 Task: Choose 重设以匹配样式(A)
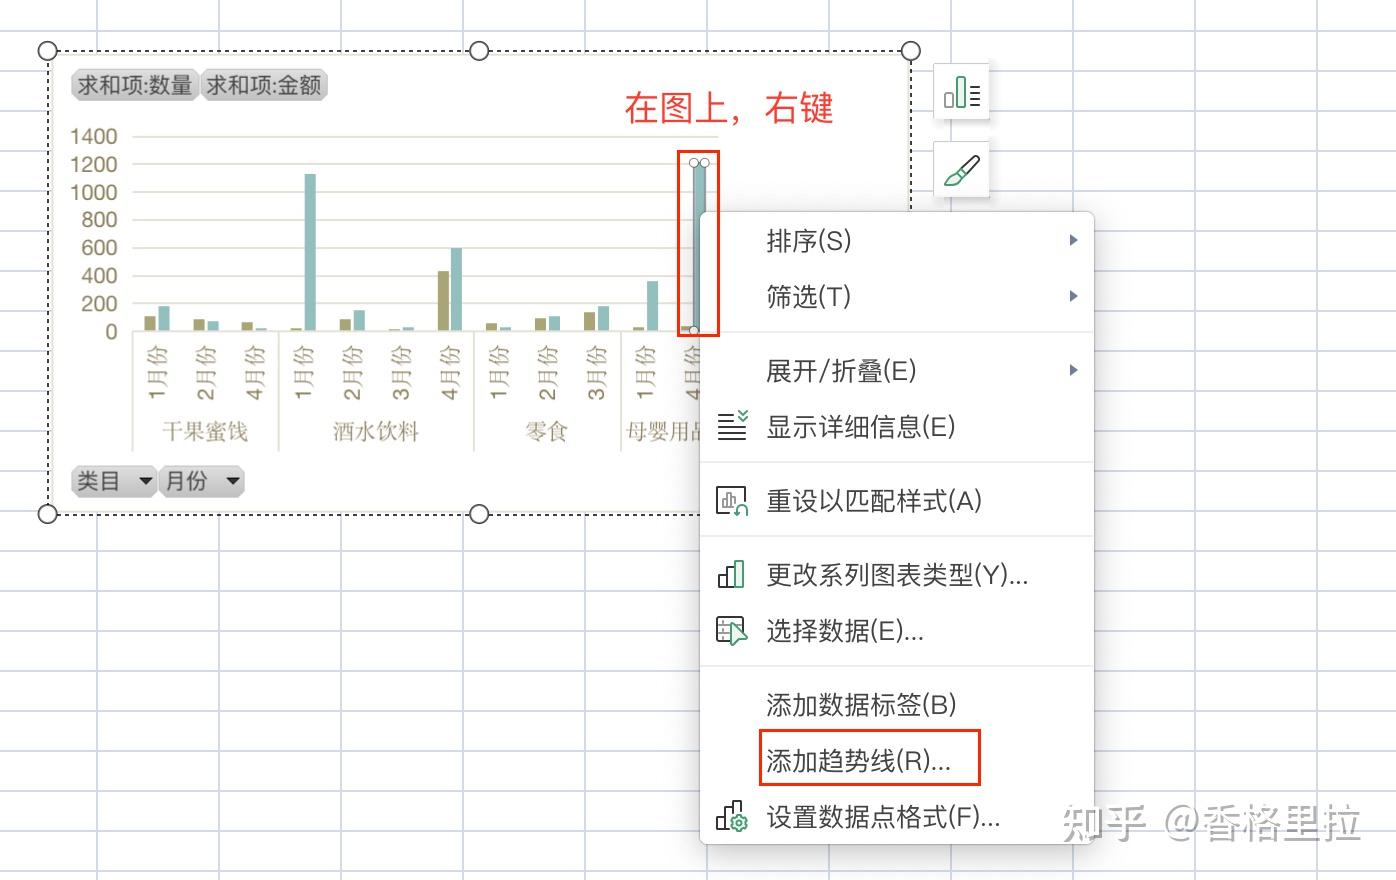897,500
